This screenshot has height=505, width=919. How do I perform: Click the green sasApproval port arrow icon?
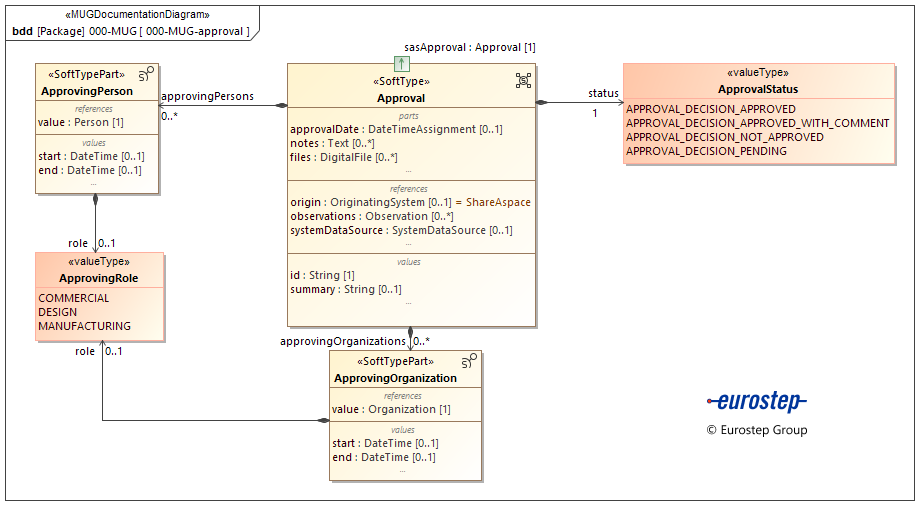(402, 64)
